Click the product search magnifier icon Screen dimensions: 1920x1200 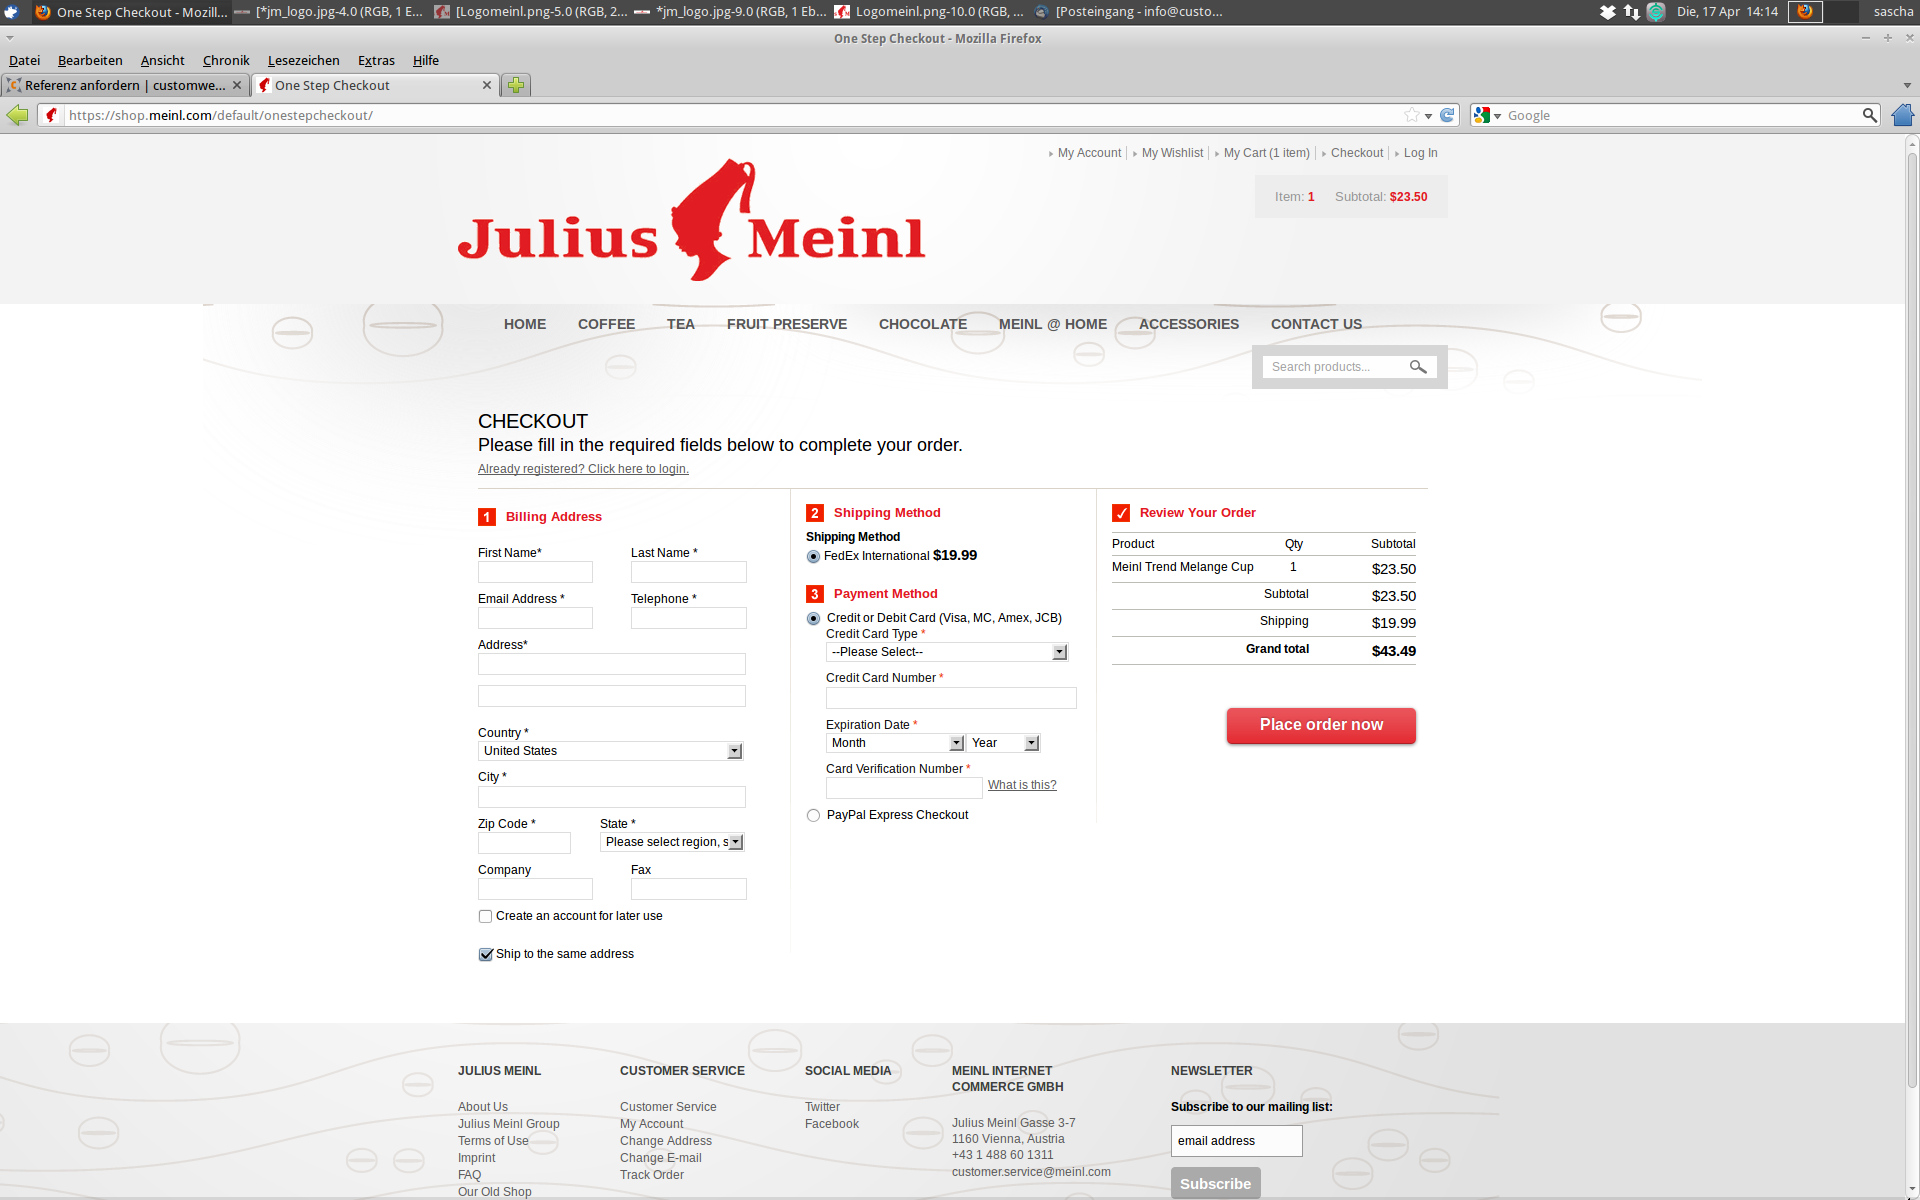point(1418,367)
